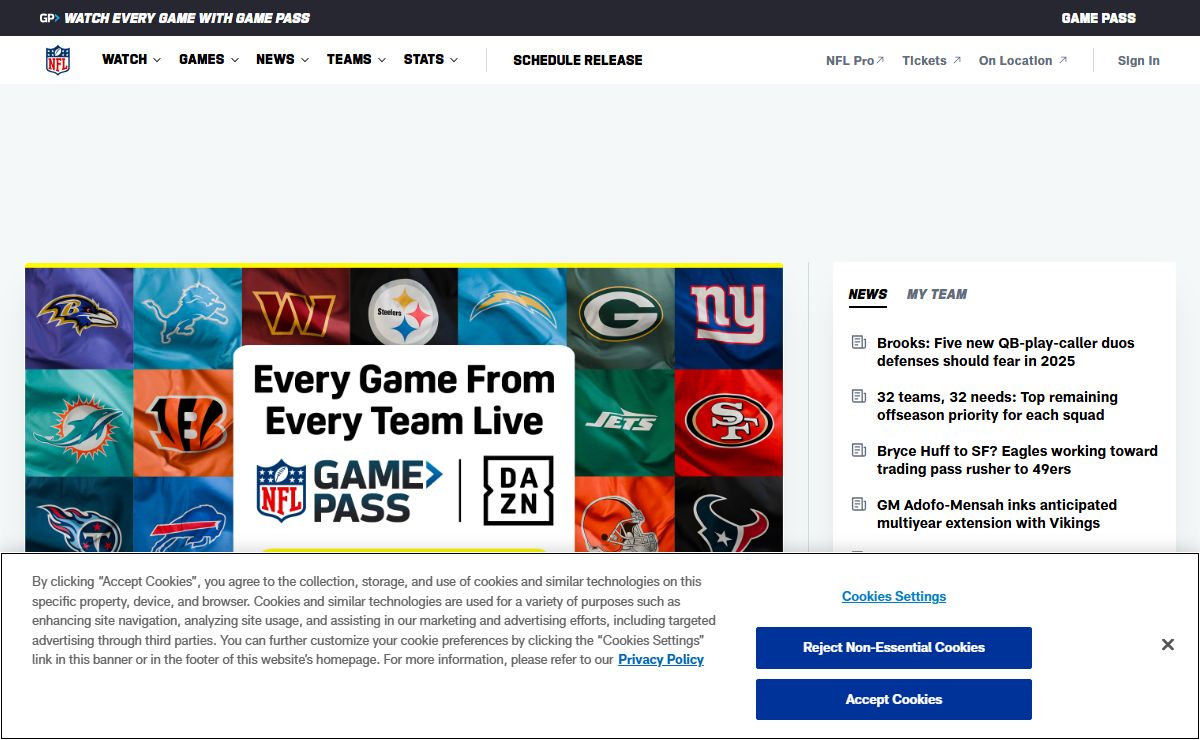Expand the NEWS dropdown in the header
1200x740 pixels.
pos(282,60)
